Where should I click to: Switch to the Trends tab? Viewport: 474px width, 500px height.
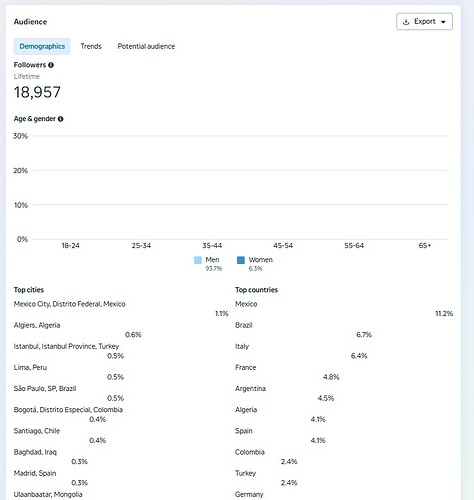click(x=91, y=46)
